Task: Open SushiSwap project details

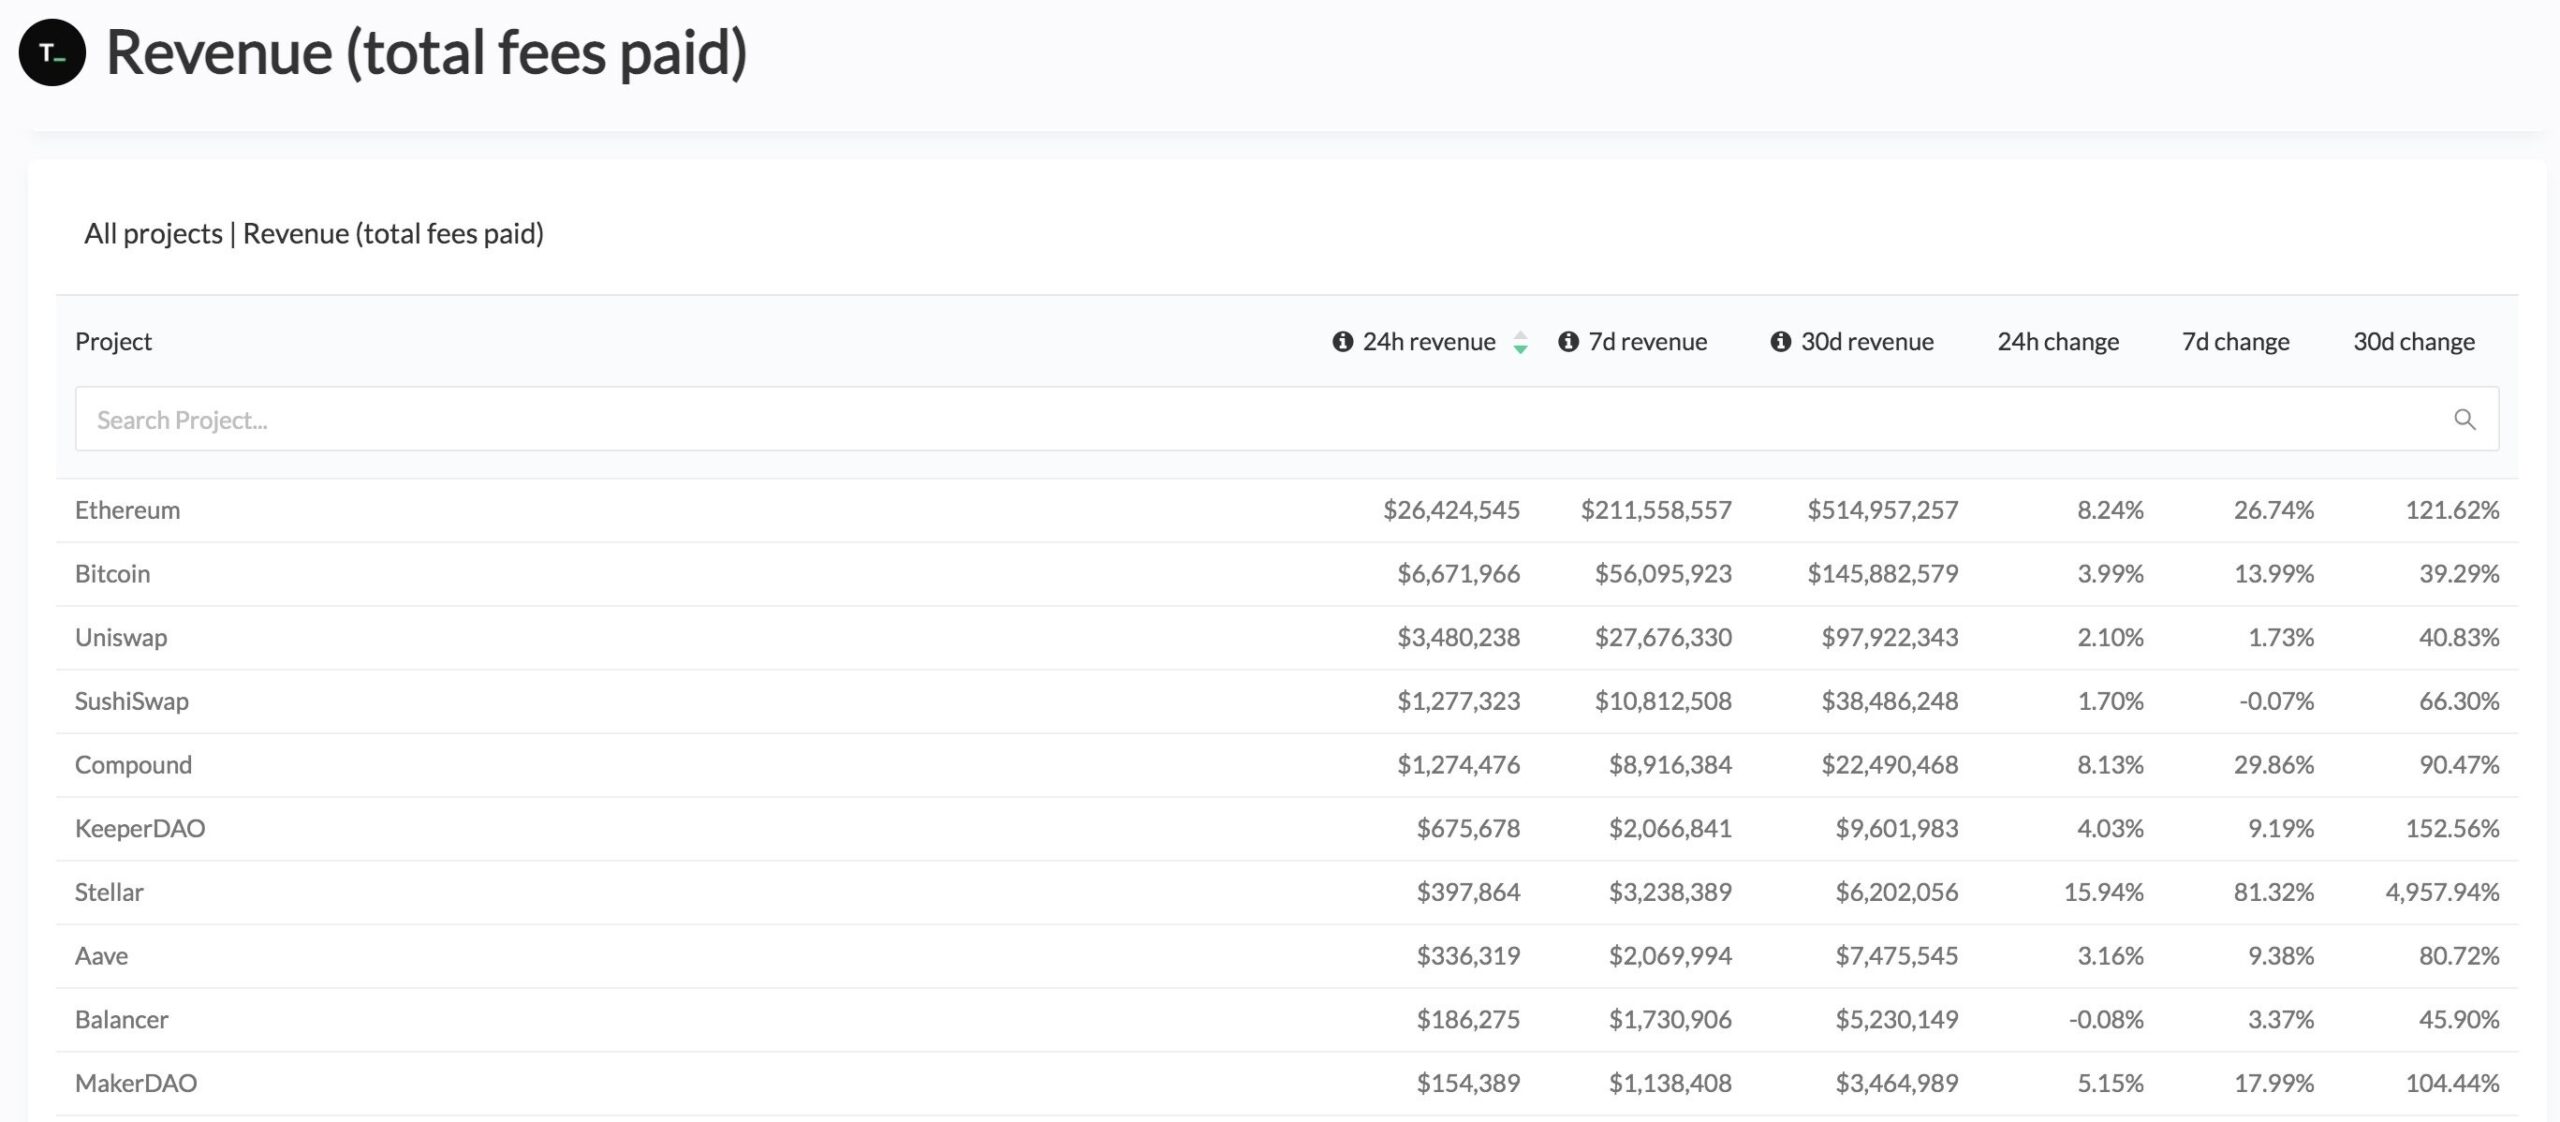Action: point(132,701)
